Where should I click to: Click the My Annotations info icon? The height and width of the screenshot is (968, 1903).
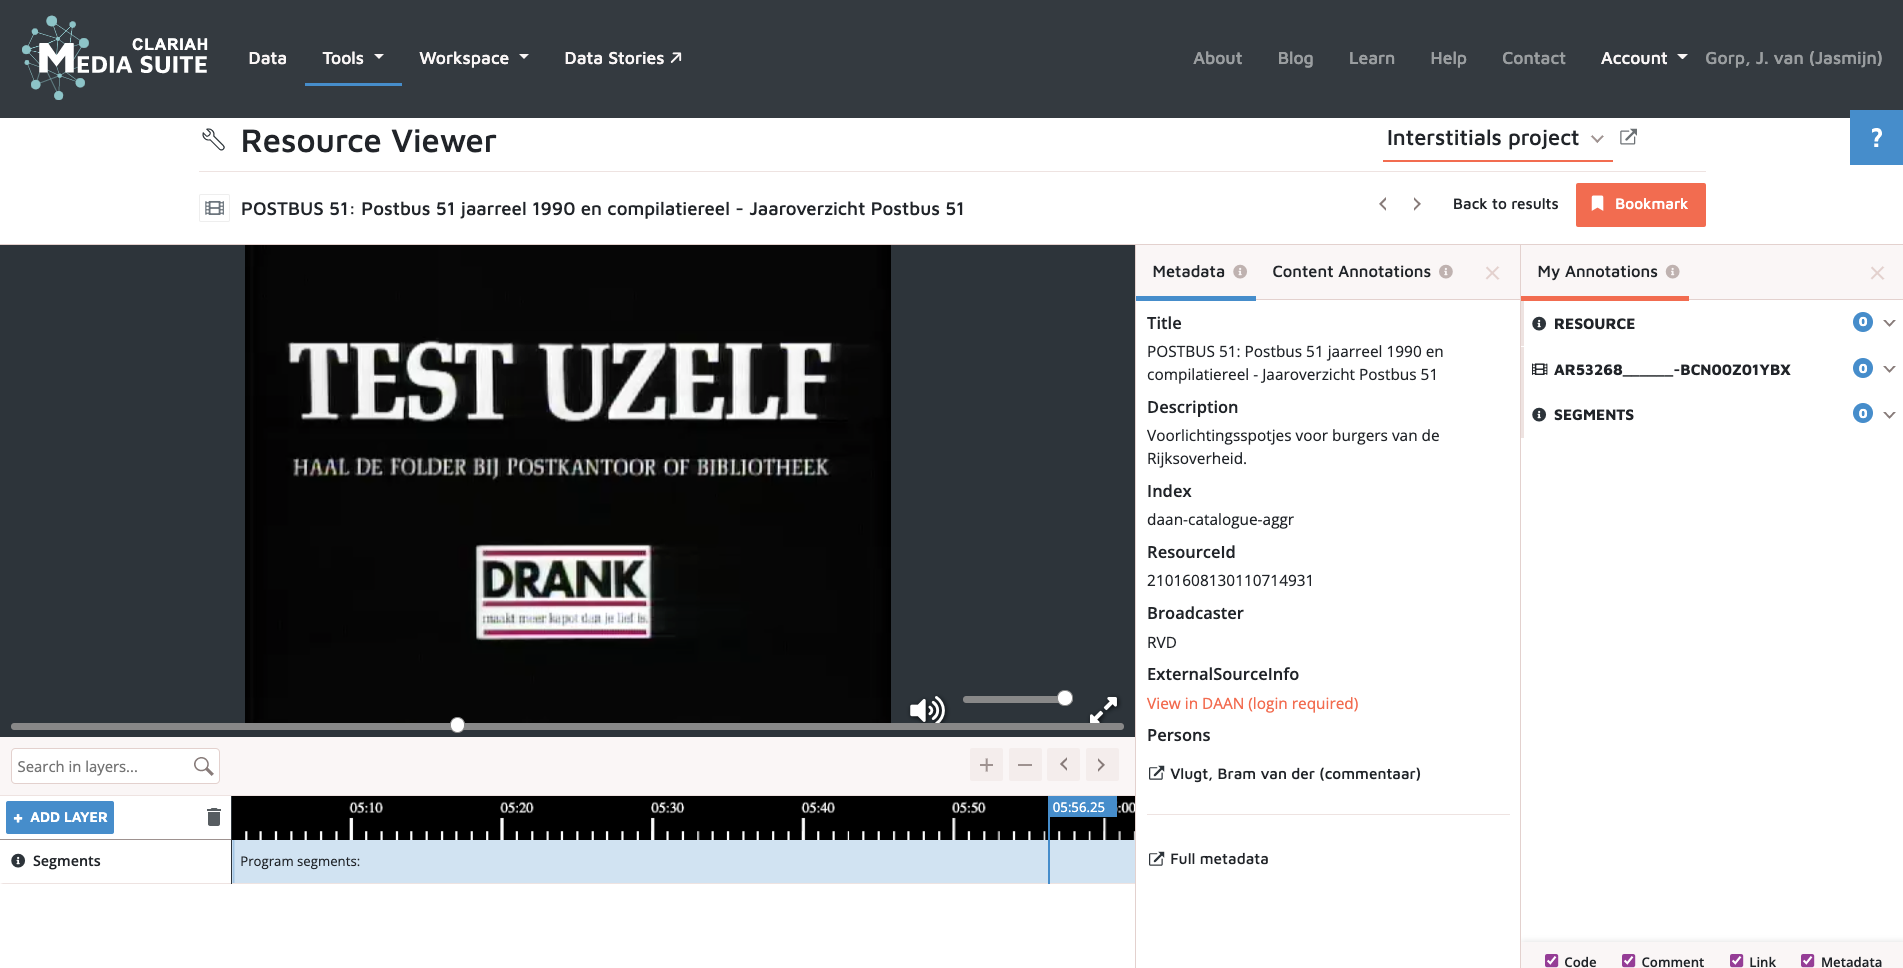pyautogui.click(x=1673, y=272)
